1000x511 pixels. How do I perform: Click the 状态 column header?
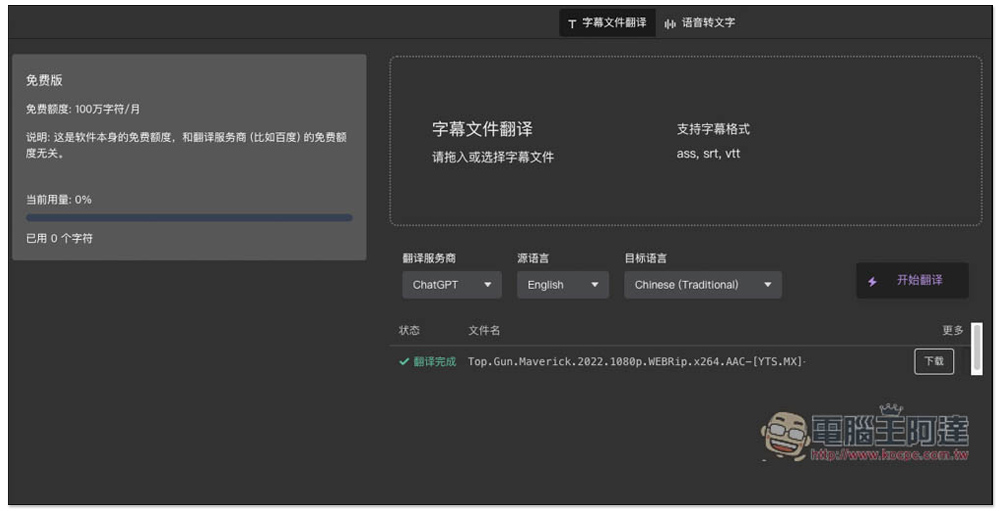[409, 331]
